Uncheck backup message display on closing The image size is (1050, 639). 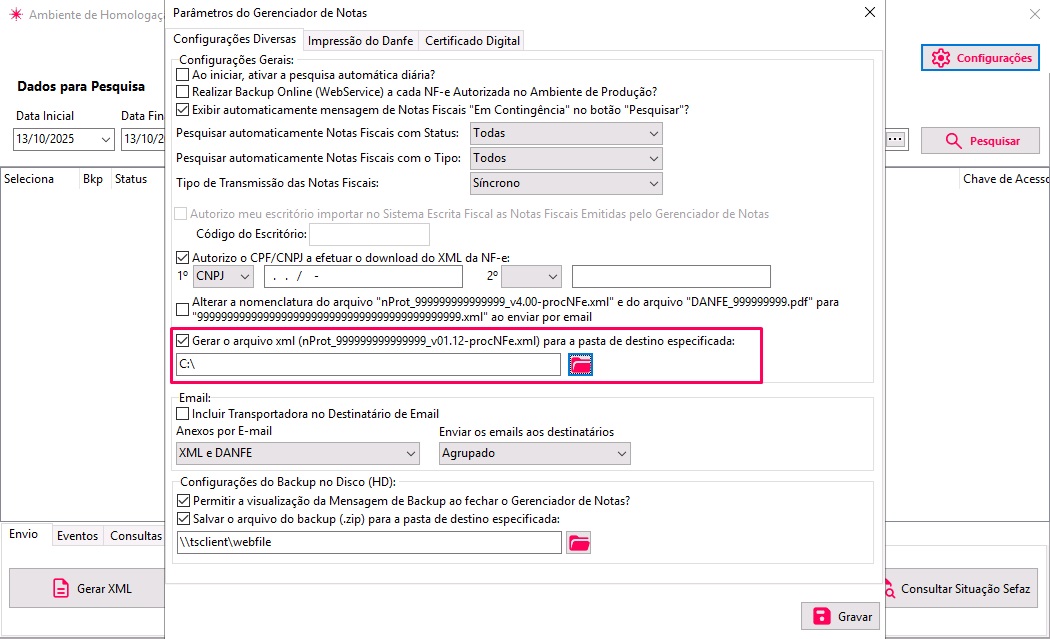click(182, 501)
